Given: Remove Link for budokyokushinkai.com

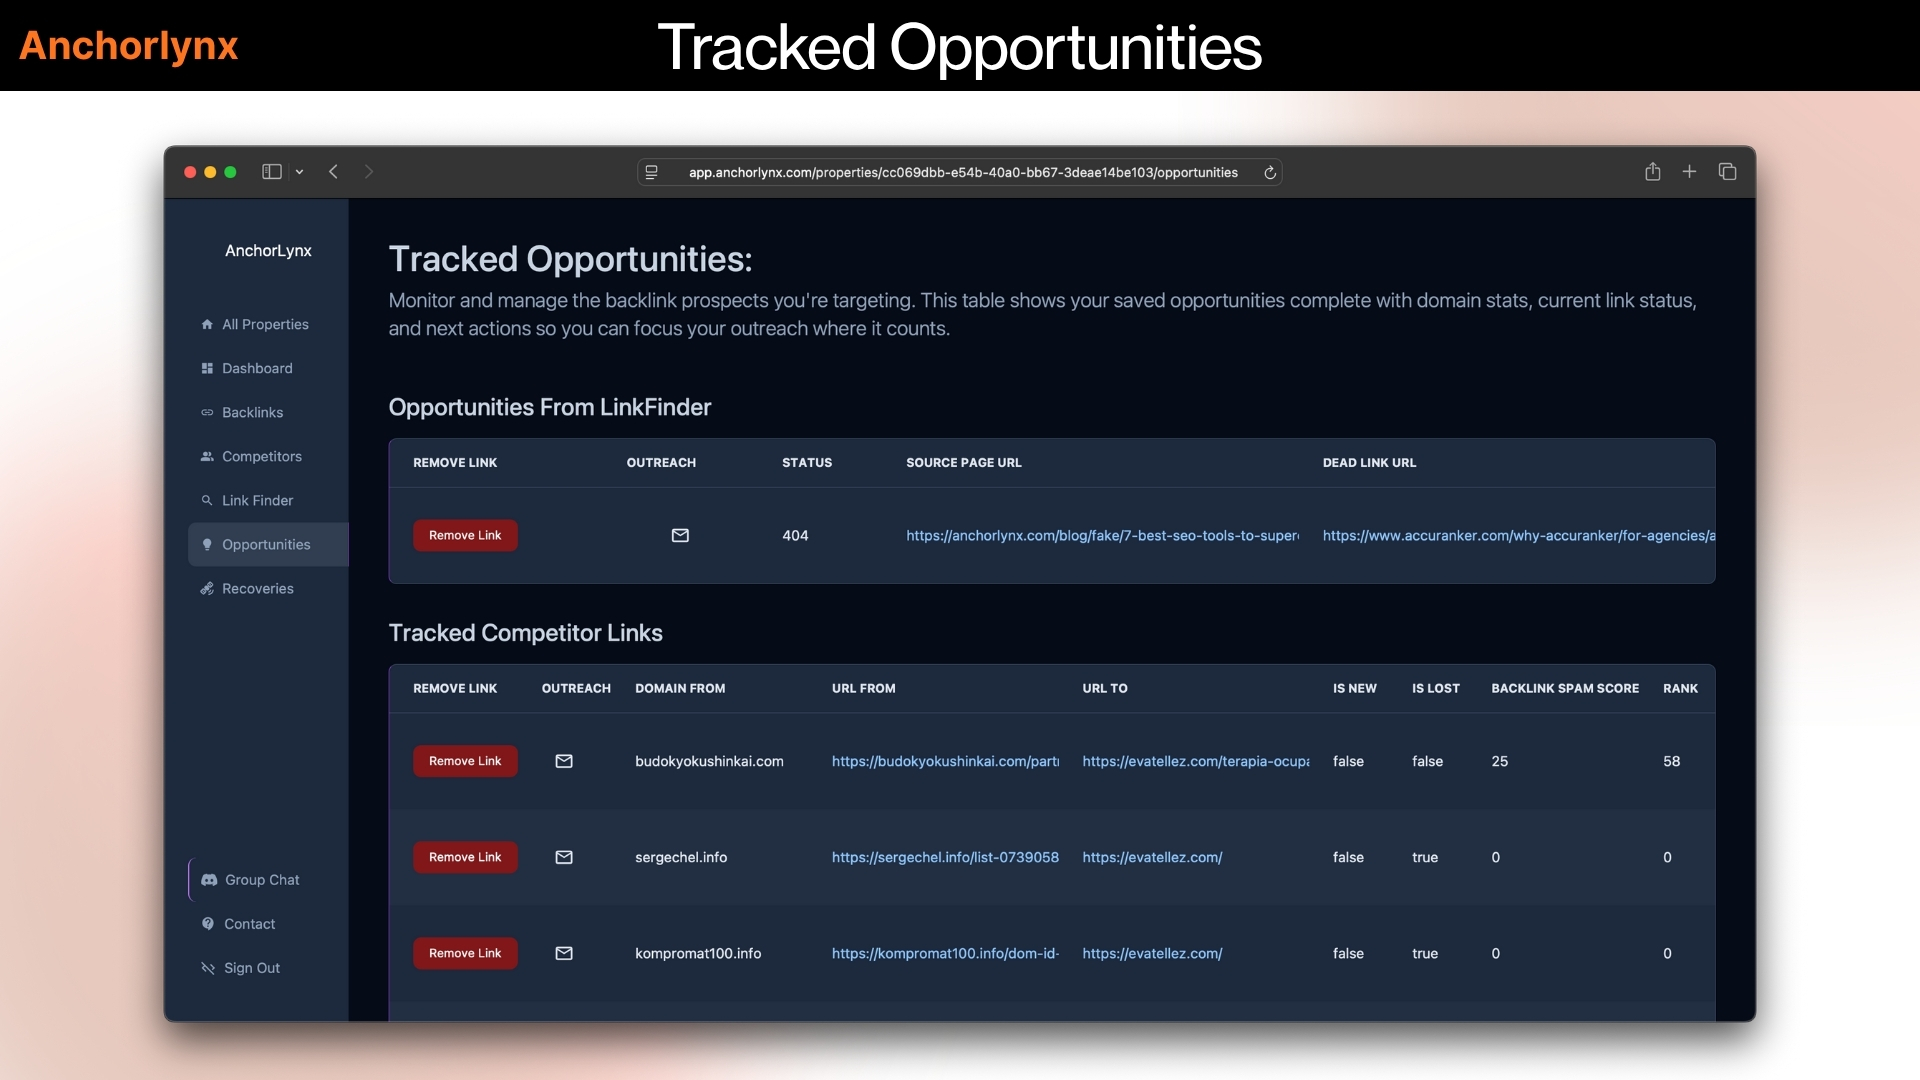Looking at the screenshot, I should tap(465, 760).
